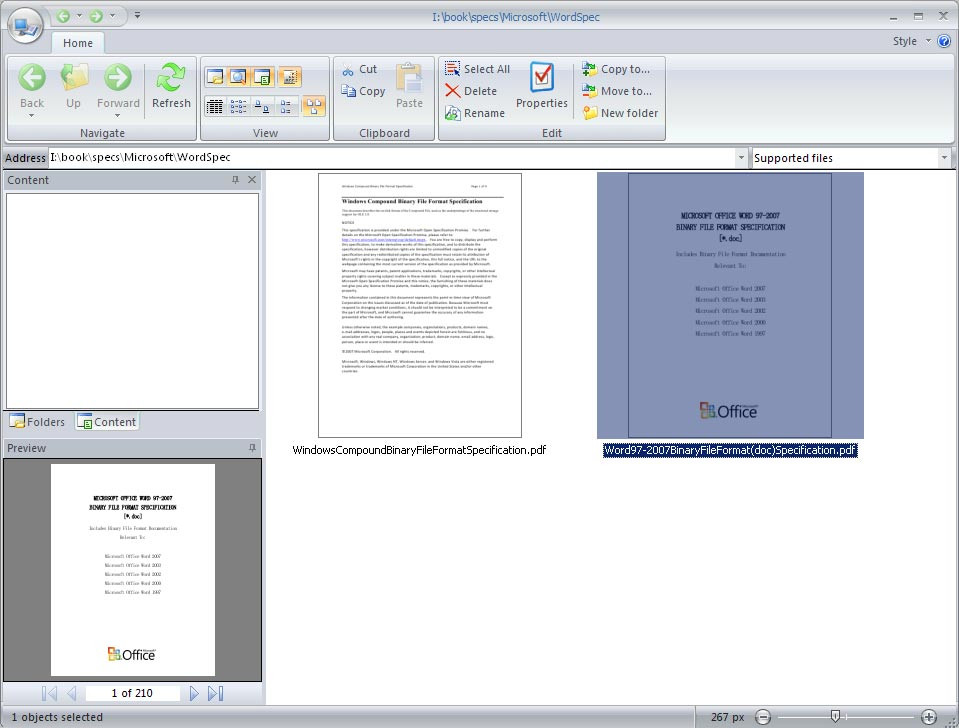Screen dimensions: 959x728
Task: Click '1 objects selected' status text
Action: (x=57, y=717)
